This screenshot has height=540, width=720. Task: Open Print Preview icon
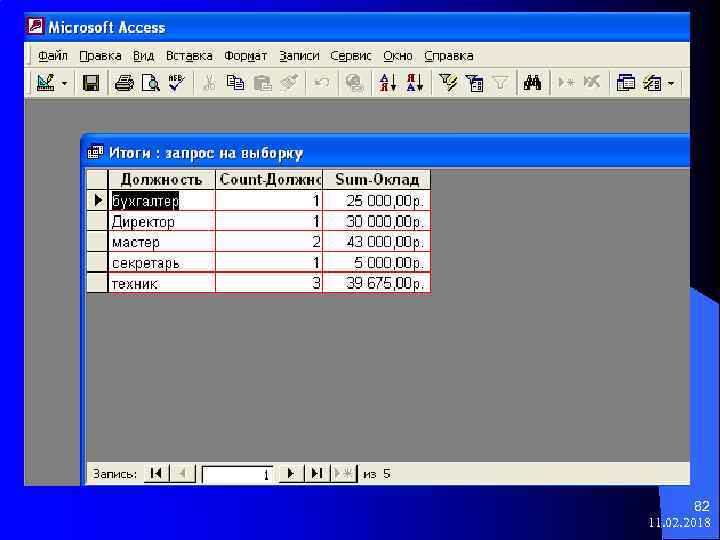coord(150,83)
